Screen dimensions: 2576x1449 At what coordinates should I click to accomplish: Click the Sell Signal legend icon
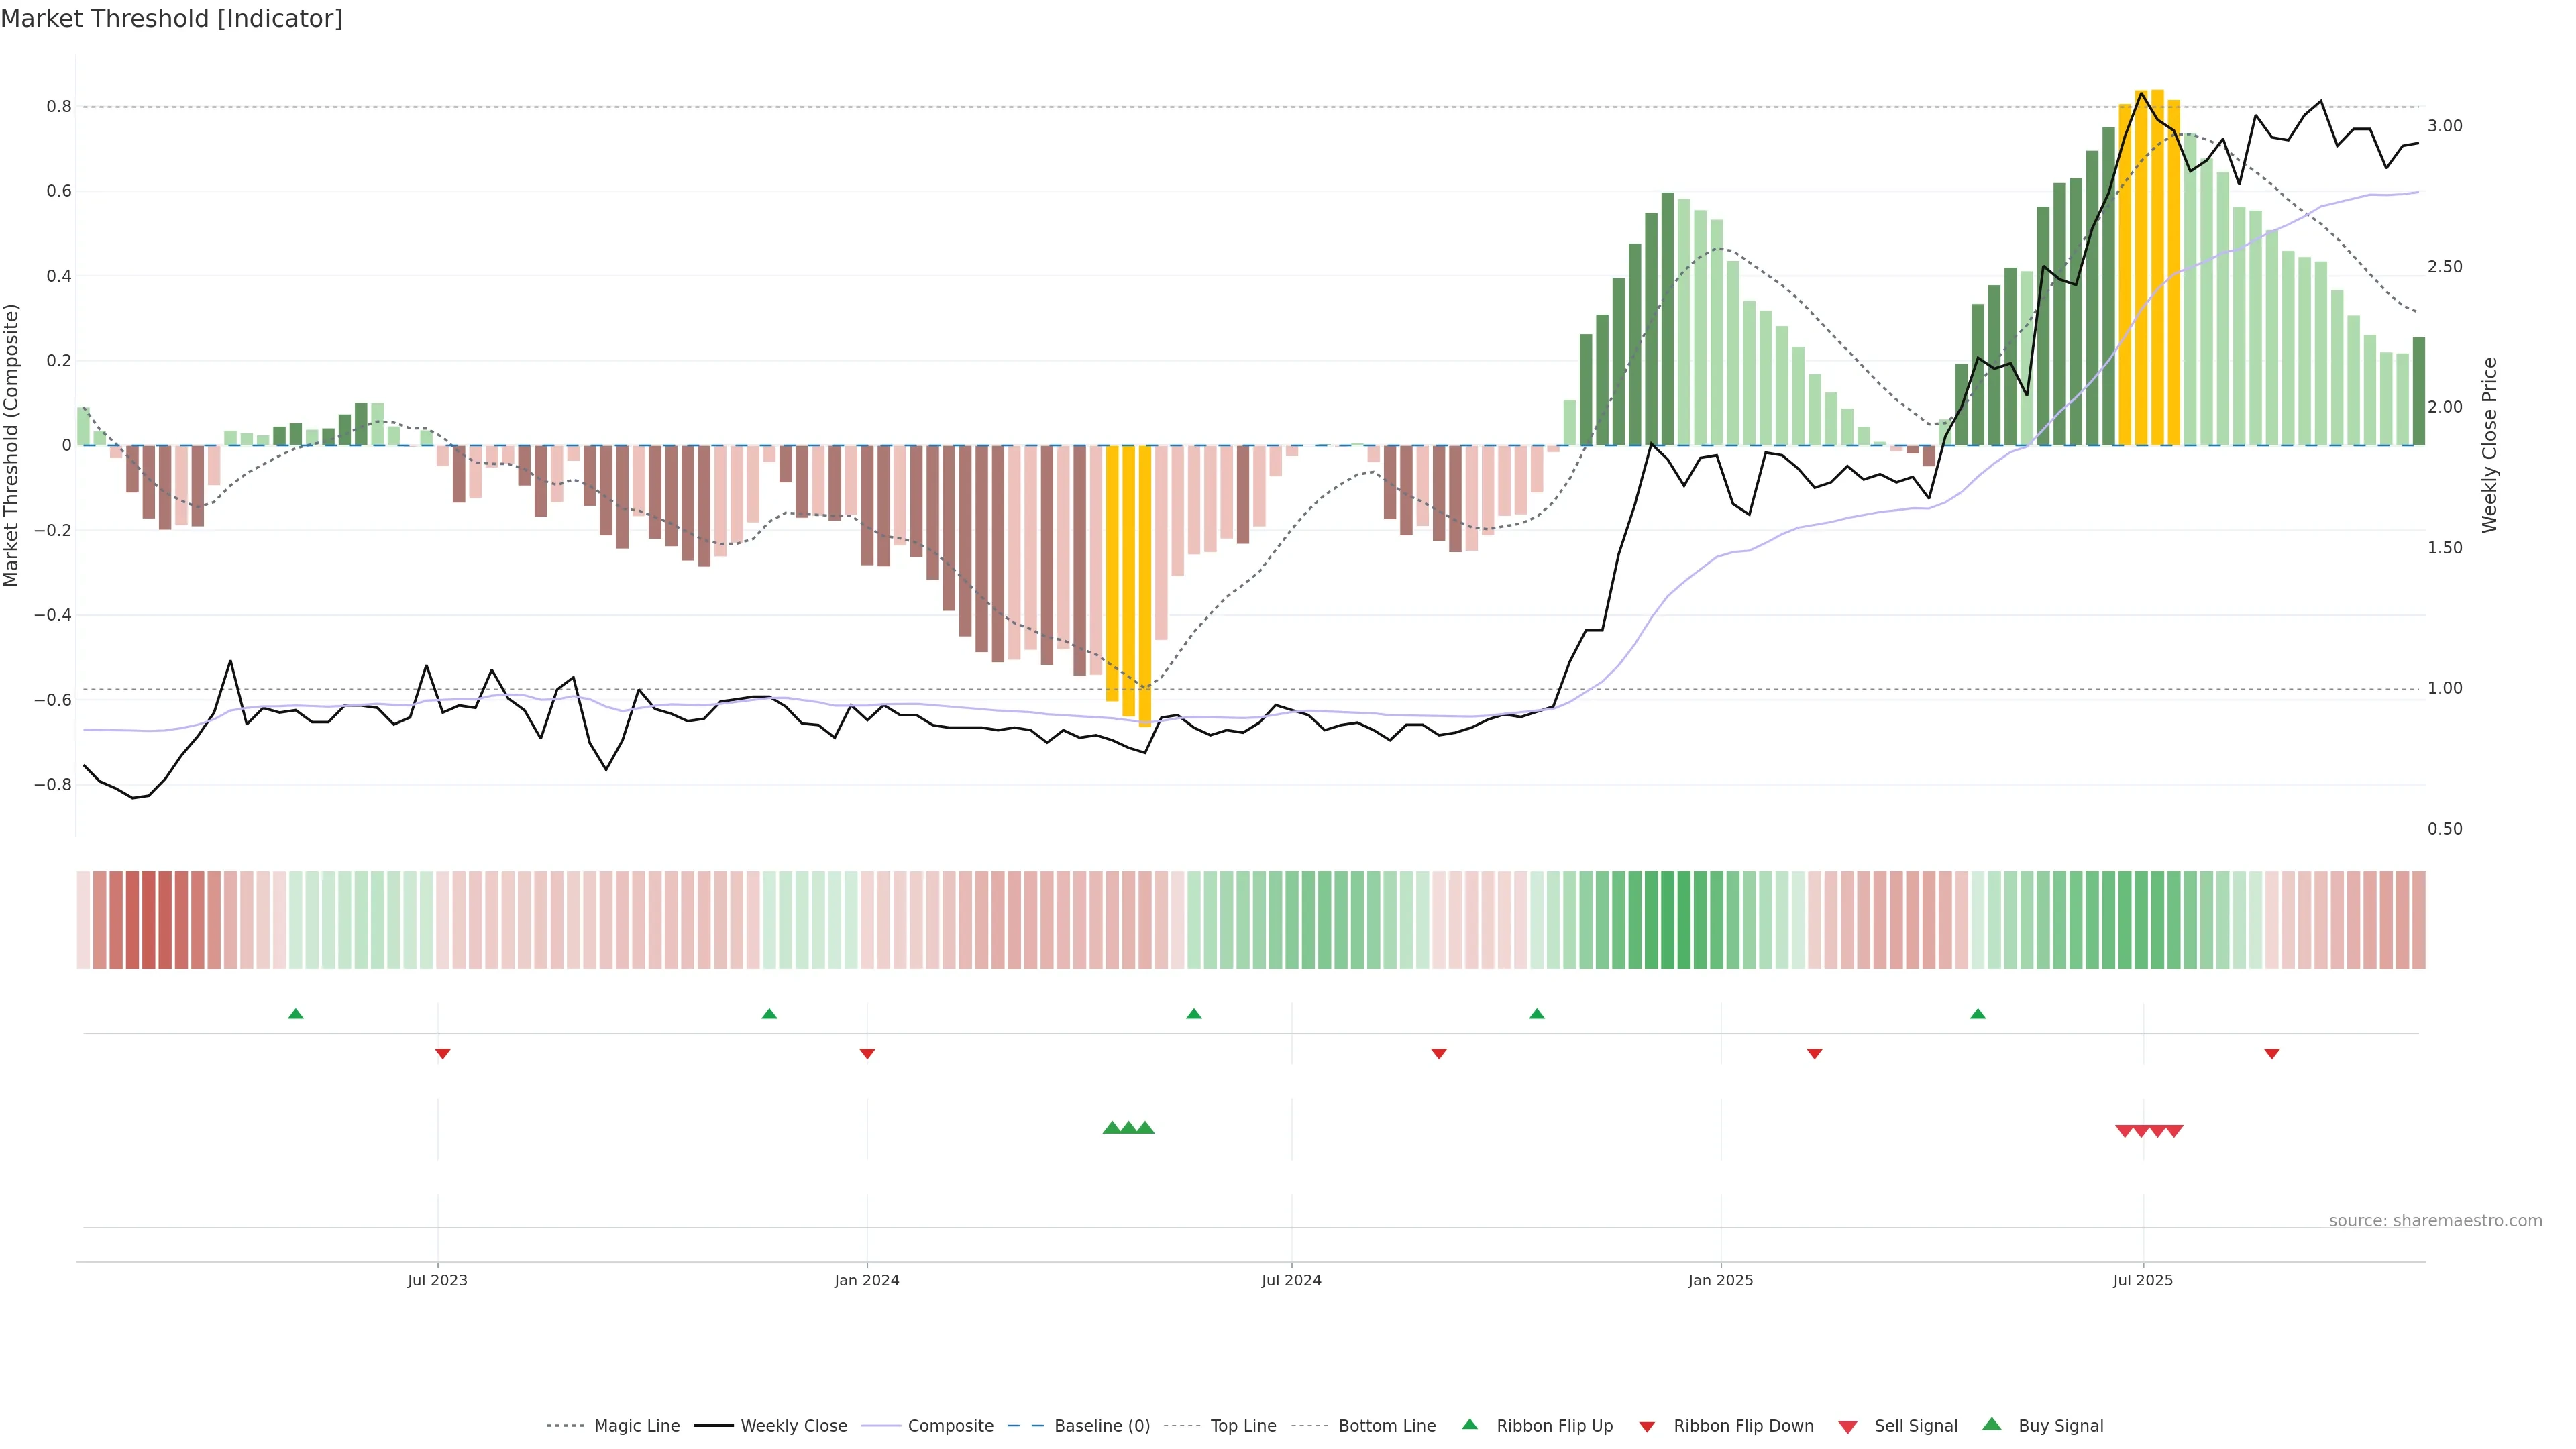tap(1848, 1427)
